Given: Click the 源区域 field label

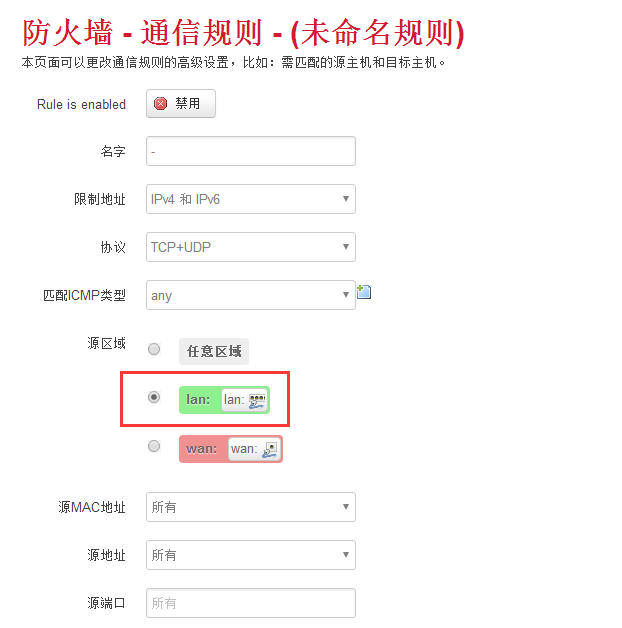Looking at the screenshot, I should tap(106, 343).
